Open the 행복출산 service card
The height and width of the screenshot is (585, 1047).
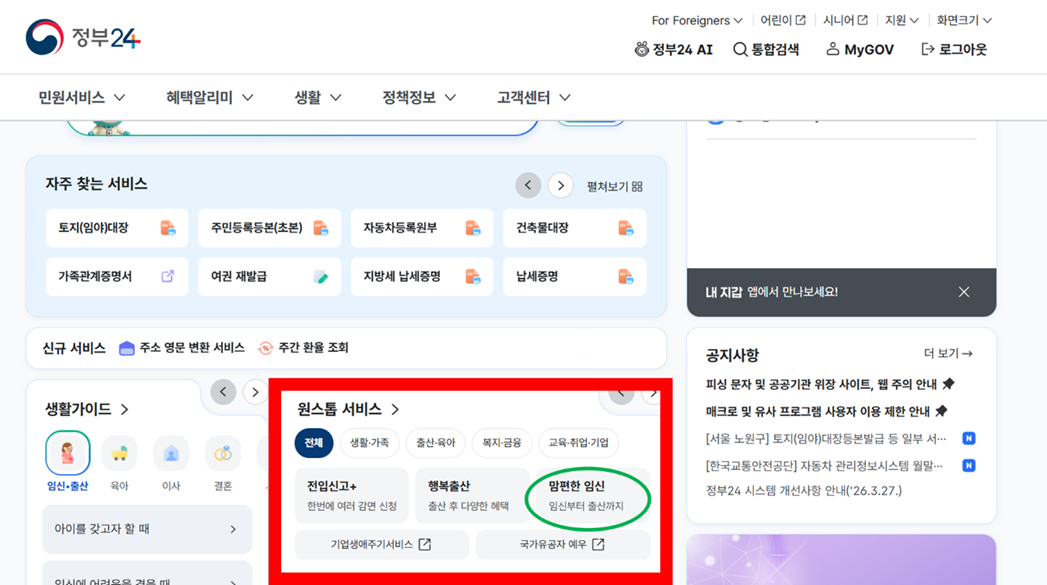coord(472,496)
